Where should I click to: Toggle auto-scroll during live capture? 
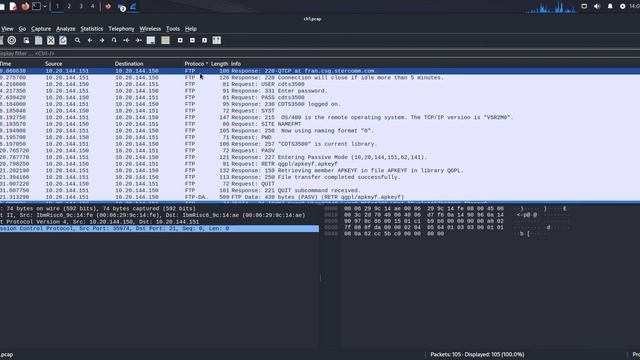tap(151, 40)
